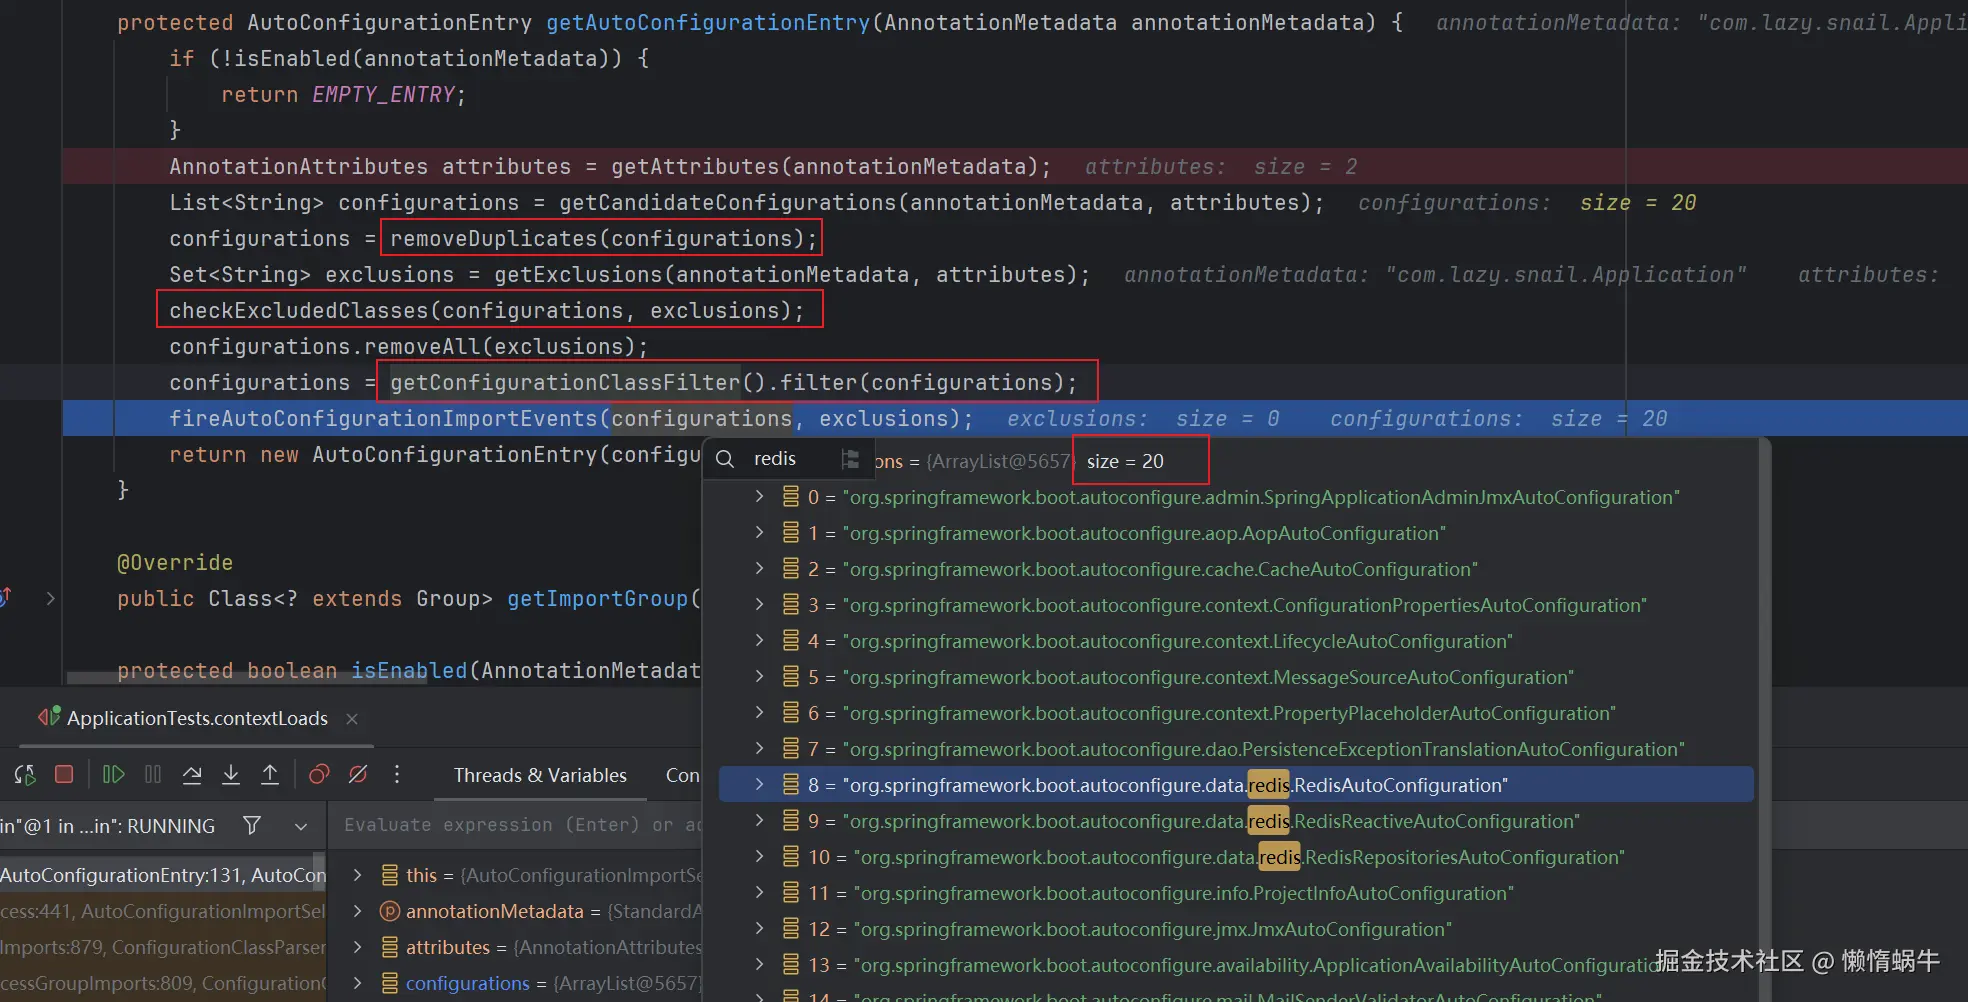The image size is (1968, 1002).
Task: Click the search options icon beside redis
Action: [850, 459]
